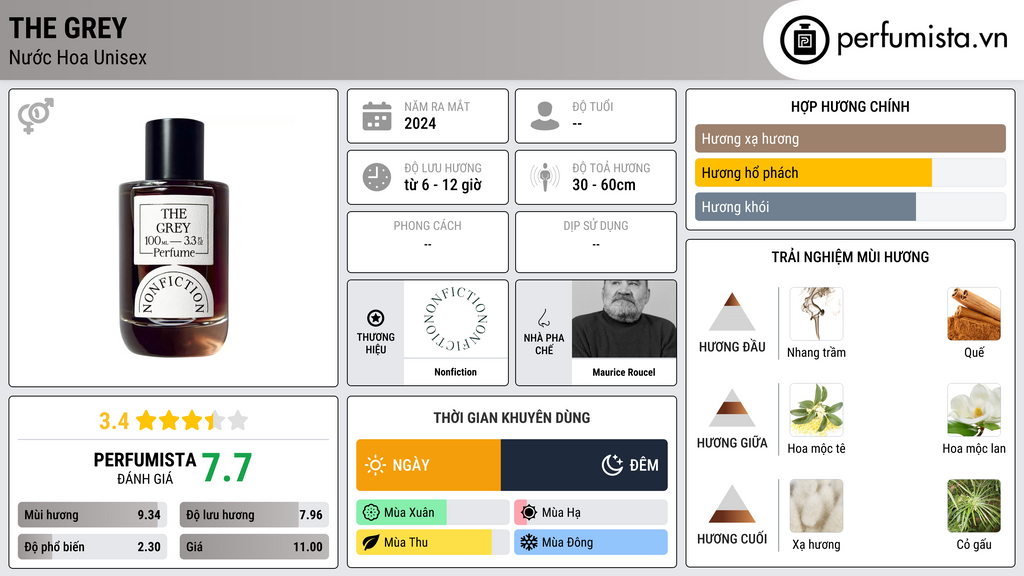Image resolution: width=1024 pixels, height=576 pixels.
Task: Click The Grey perfume bottle image
Action: 174,238
